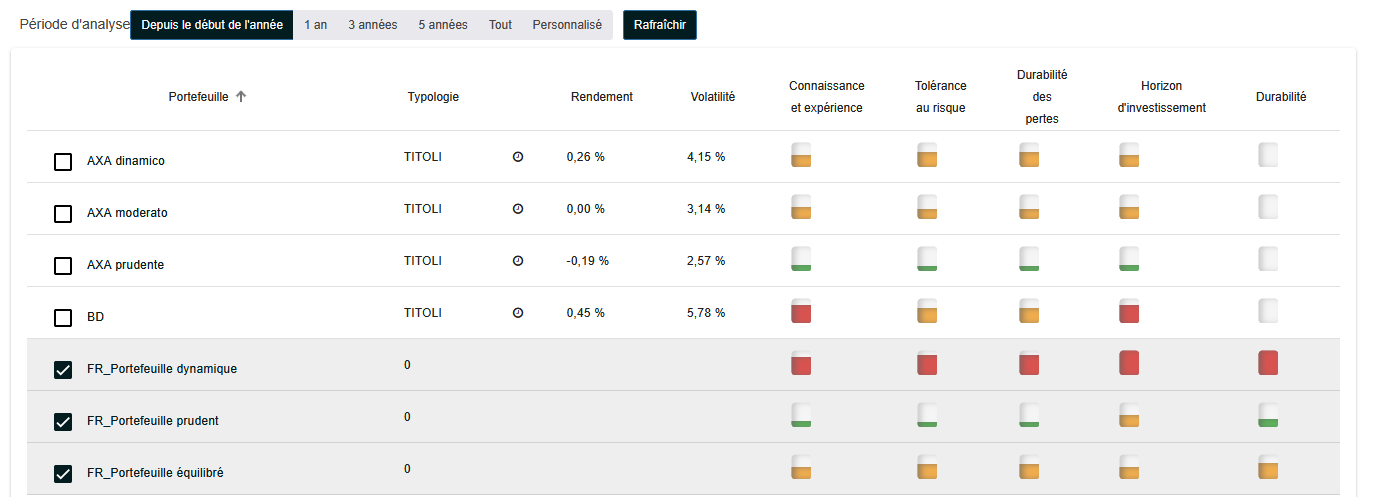
Task: Click the AXA prudente portfolio name
Action: coord(125,265)
